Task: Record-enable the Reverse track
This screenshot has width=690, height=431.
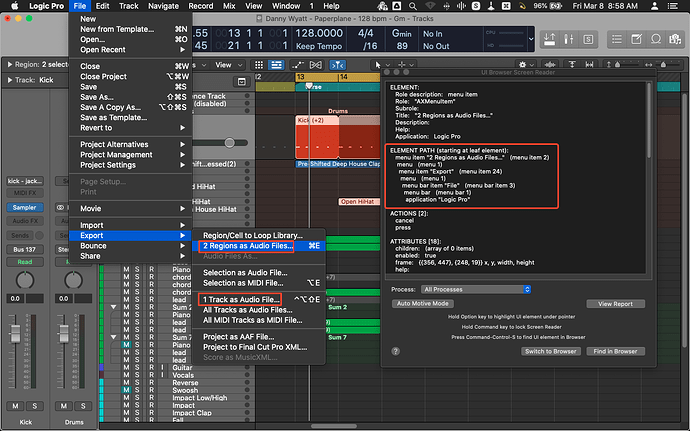Action: click(x=151, y=383)
